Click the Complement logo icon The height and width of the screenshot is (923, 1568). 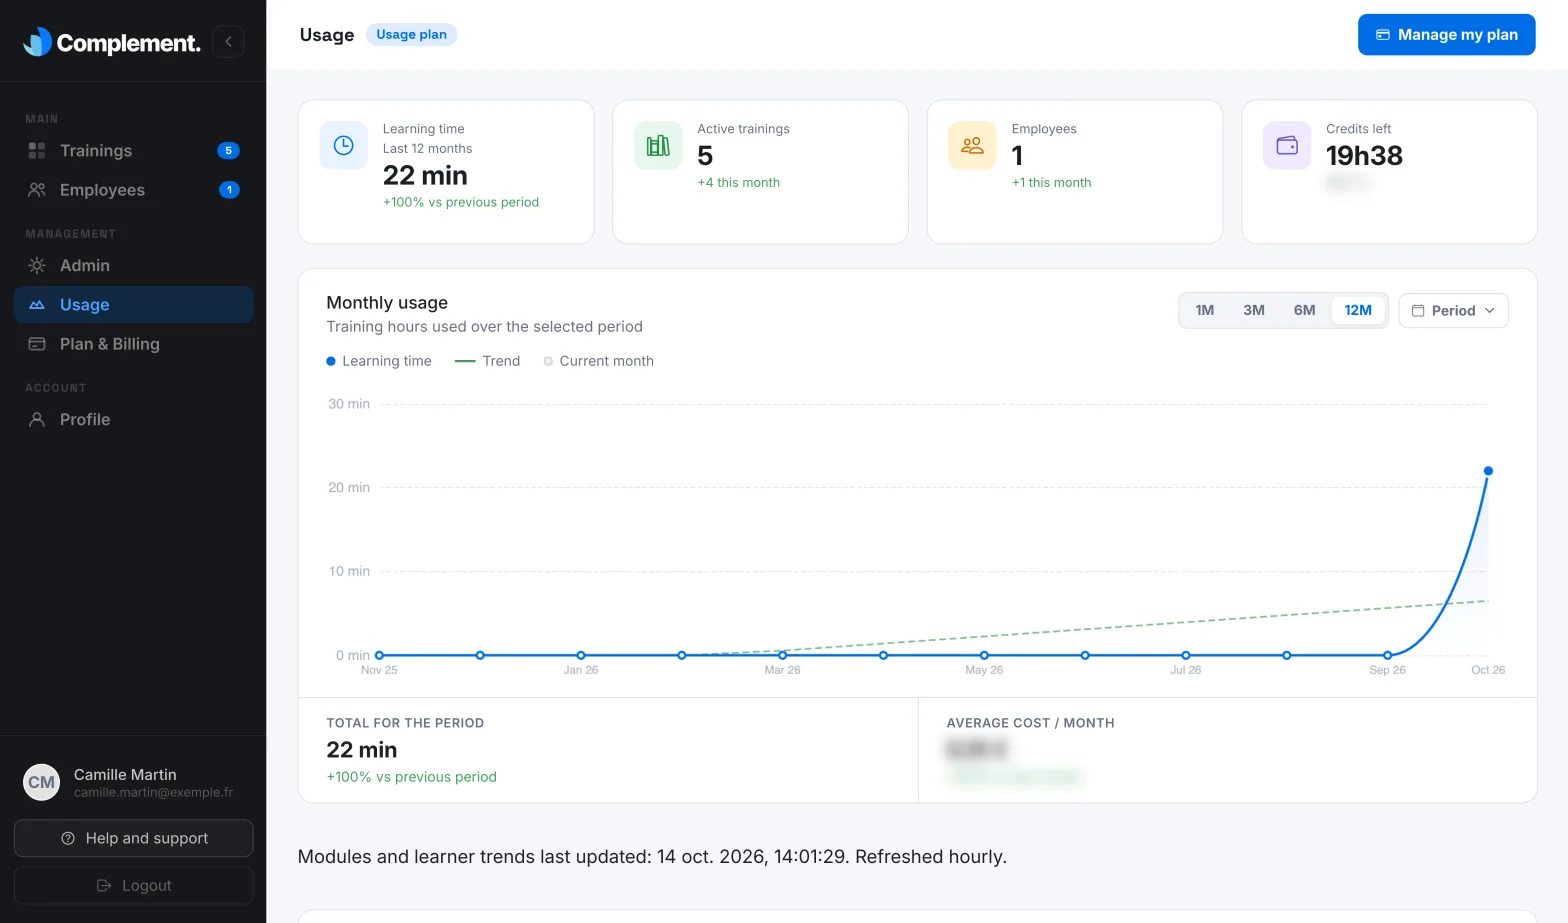(x=38, y=41)
